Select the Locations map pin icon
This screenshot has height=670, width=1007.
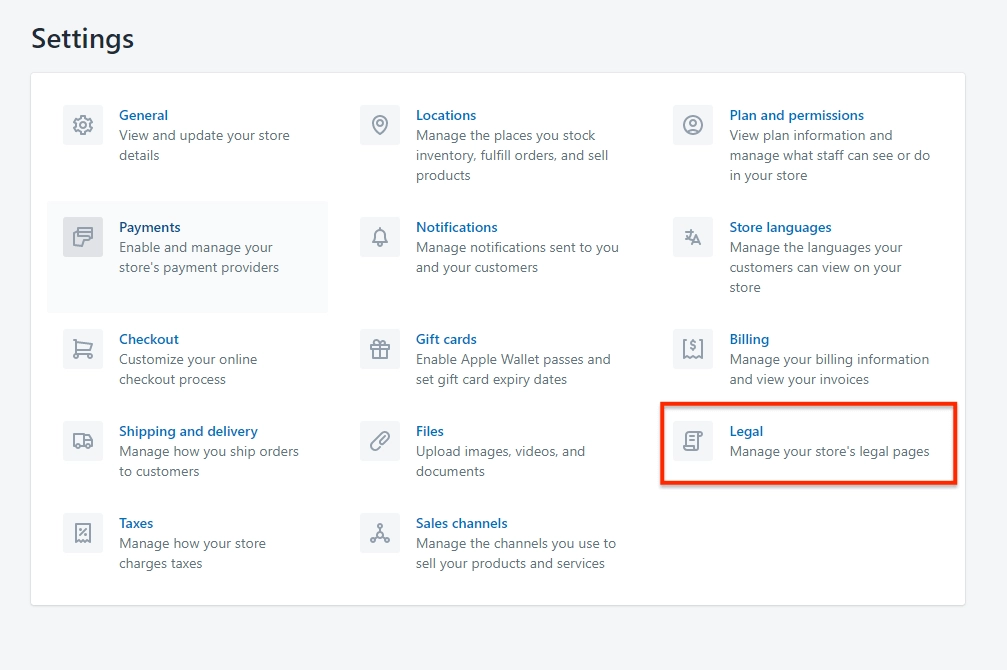point(380,125)
